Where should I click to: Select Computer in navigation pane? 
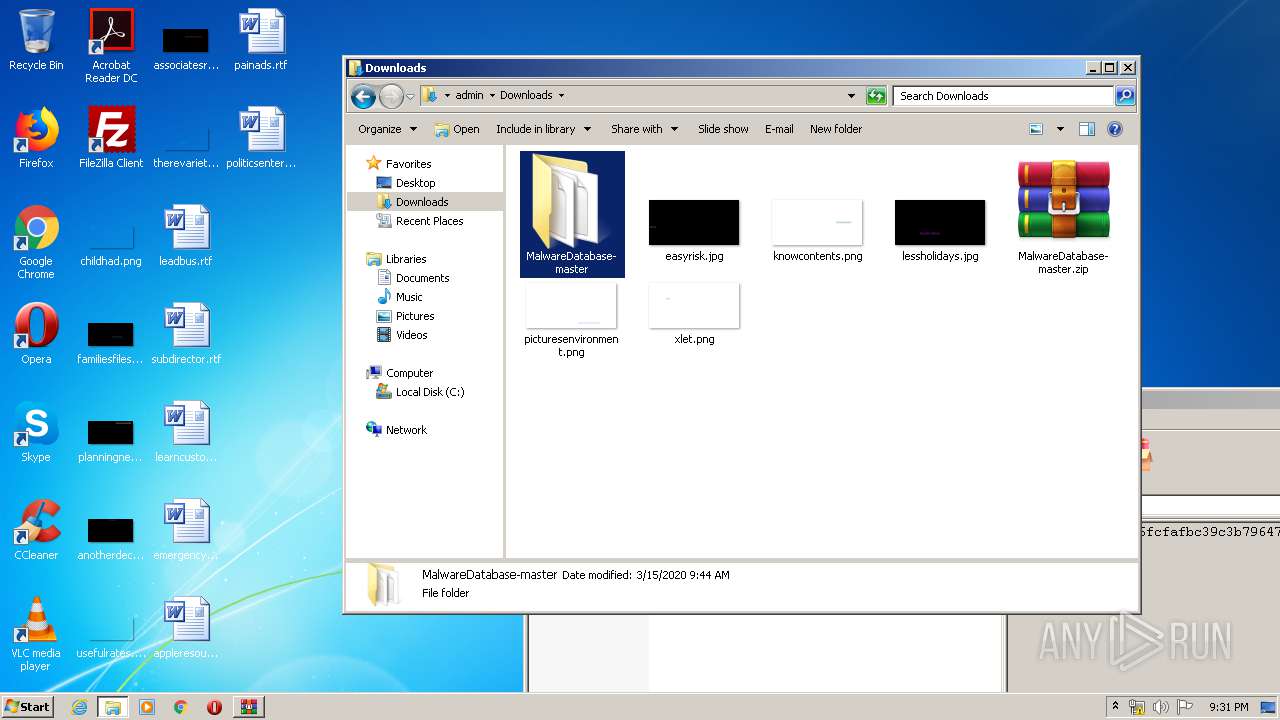[x=409, y=373]
